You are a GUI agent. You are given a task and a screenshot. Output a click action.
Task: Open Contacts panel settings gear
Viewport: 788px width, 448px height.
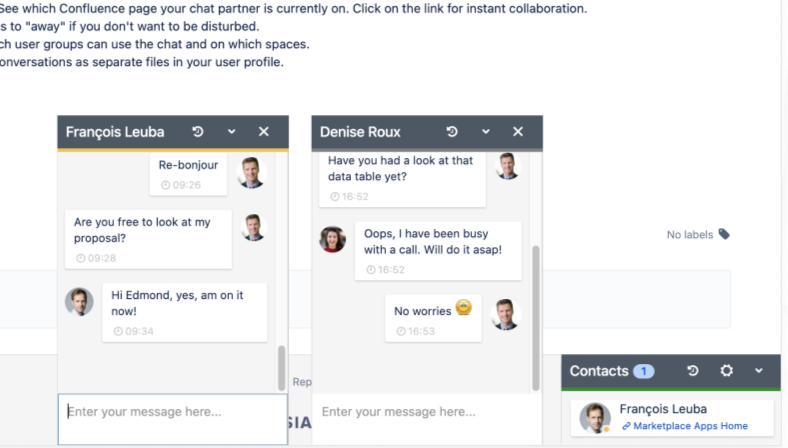727,371
